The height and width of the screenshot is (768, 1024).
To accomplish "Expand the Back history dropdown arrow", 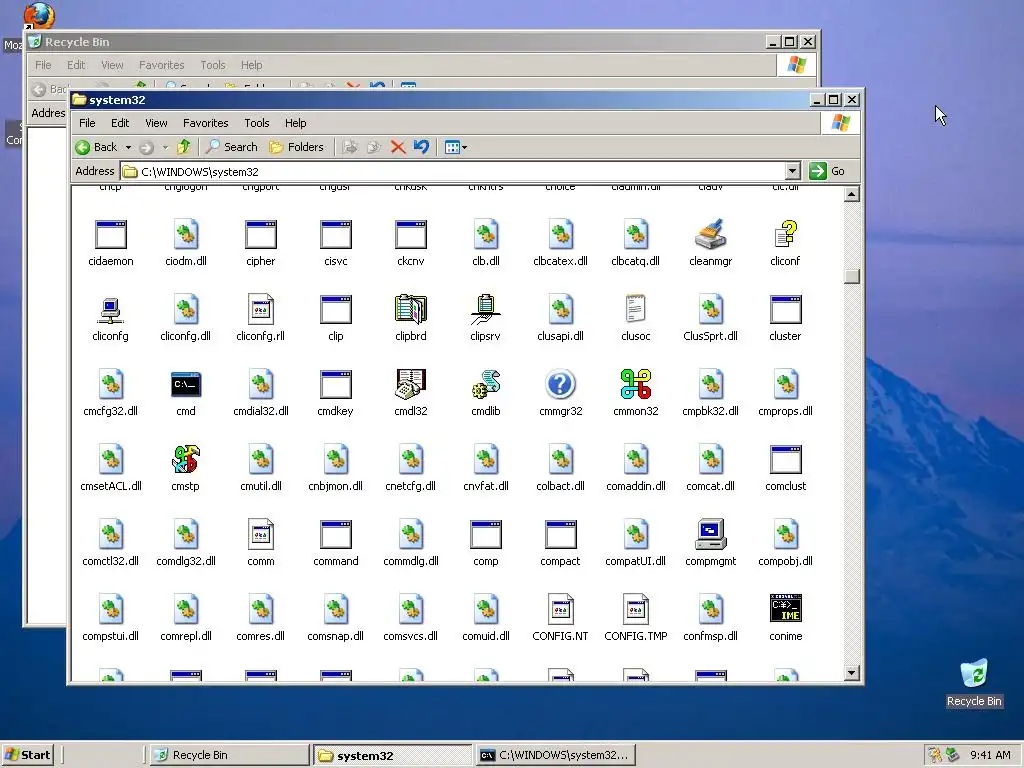I will tap(128, 148).
